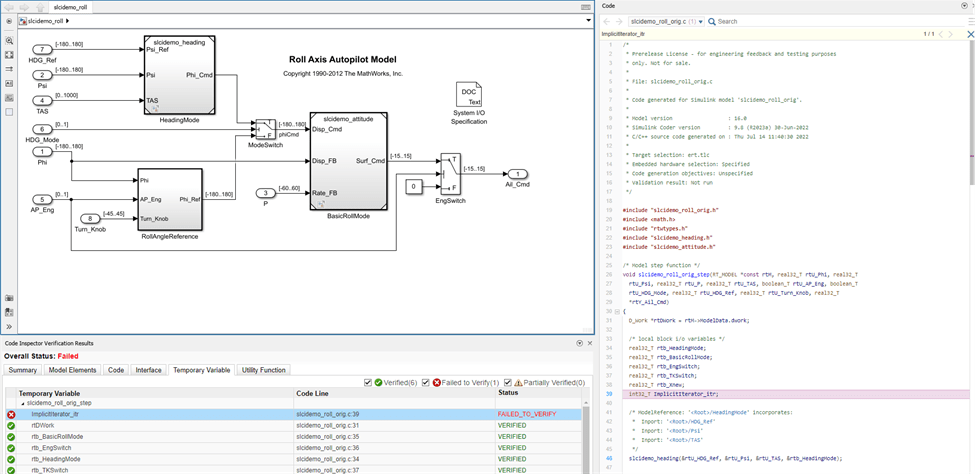Close the ImplicitIterator_itr search bar
The height and width of the screenshot is (474, 977).
[x=970, y=34]
